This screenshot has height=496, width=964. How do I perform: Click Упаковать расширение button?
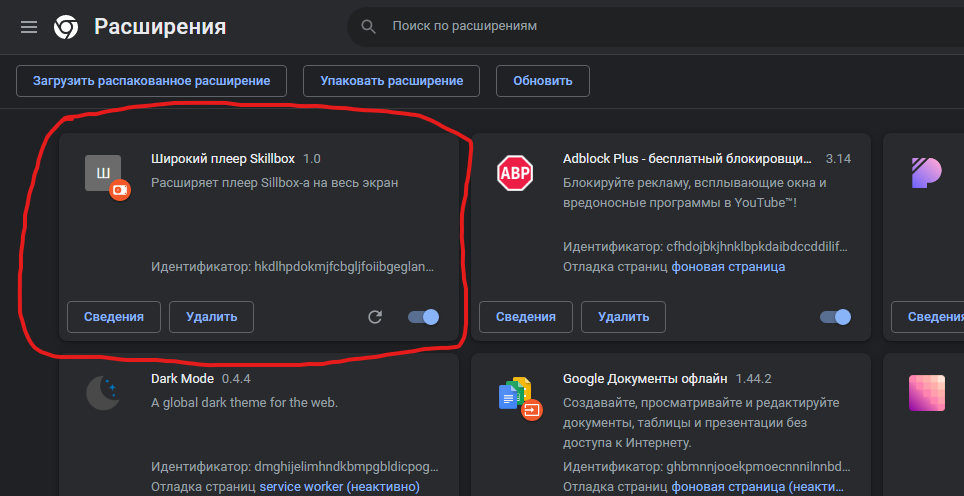[x=392, y=81]
